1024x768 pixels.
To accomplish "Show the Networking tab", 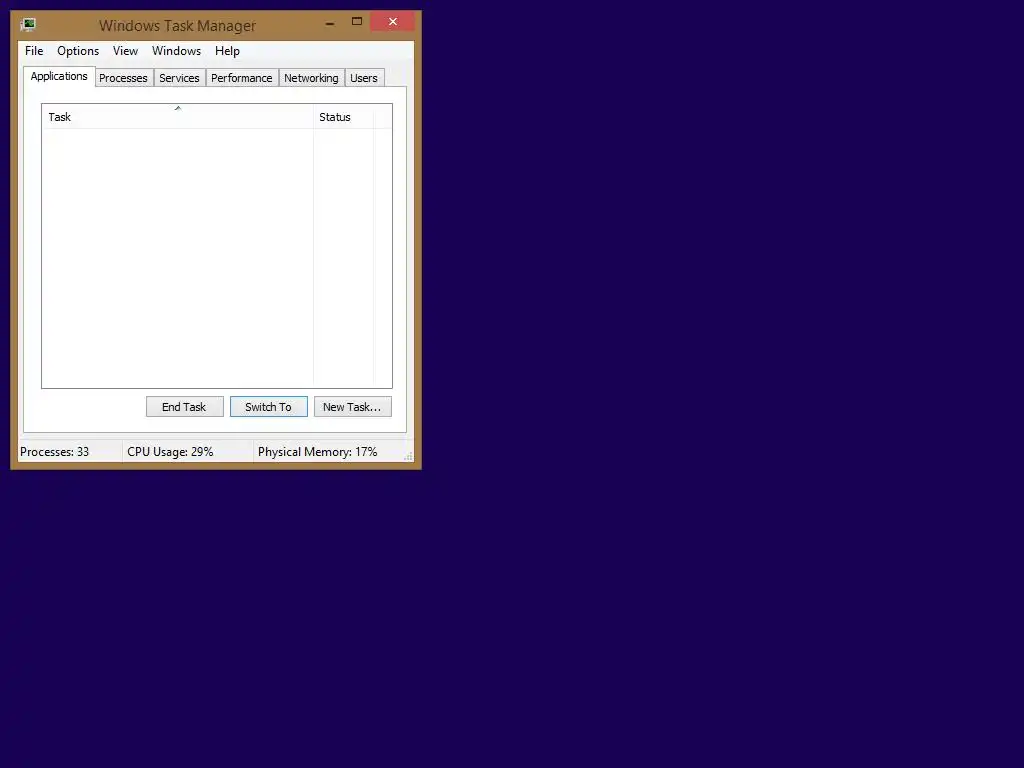I will [x=312, y=78].
